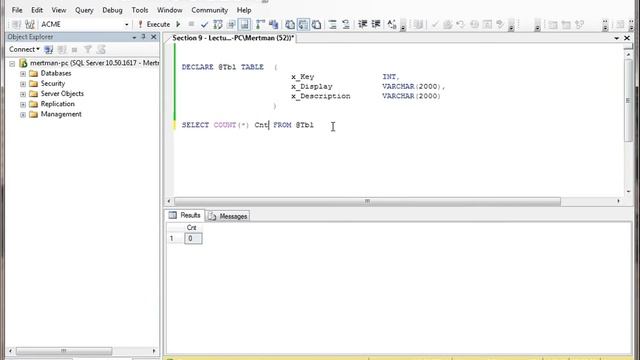This screenshot has width=640, height=360.
Task: Specify Values for Template Parameters icon
Action: click(x=391, y=24)
